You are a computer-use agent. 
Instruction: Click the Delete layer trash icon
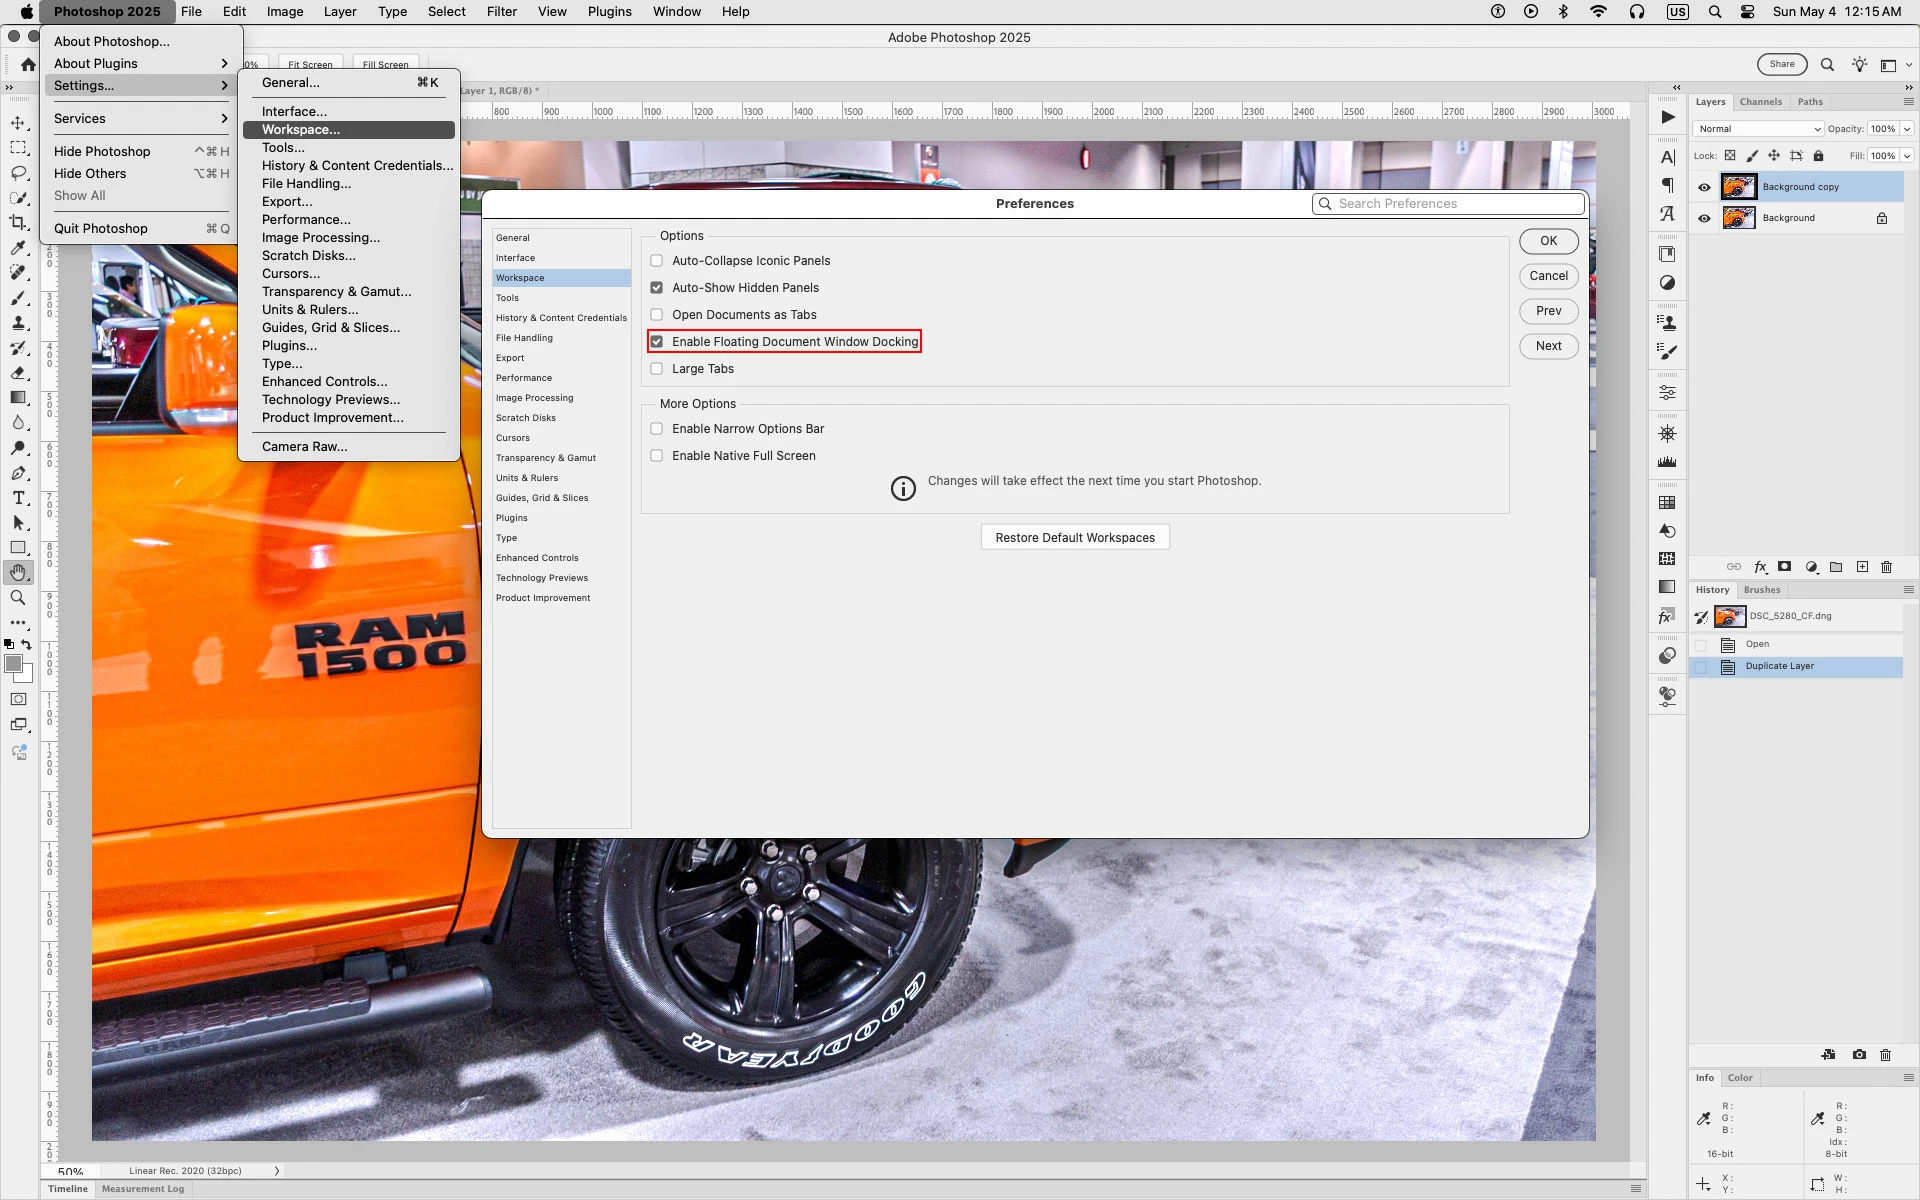click(1886, 567)
